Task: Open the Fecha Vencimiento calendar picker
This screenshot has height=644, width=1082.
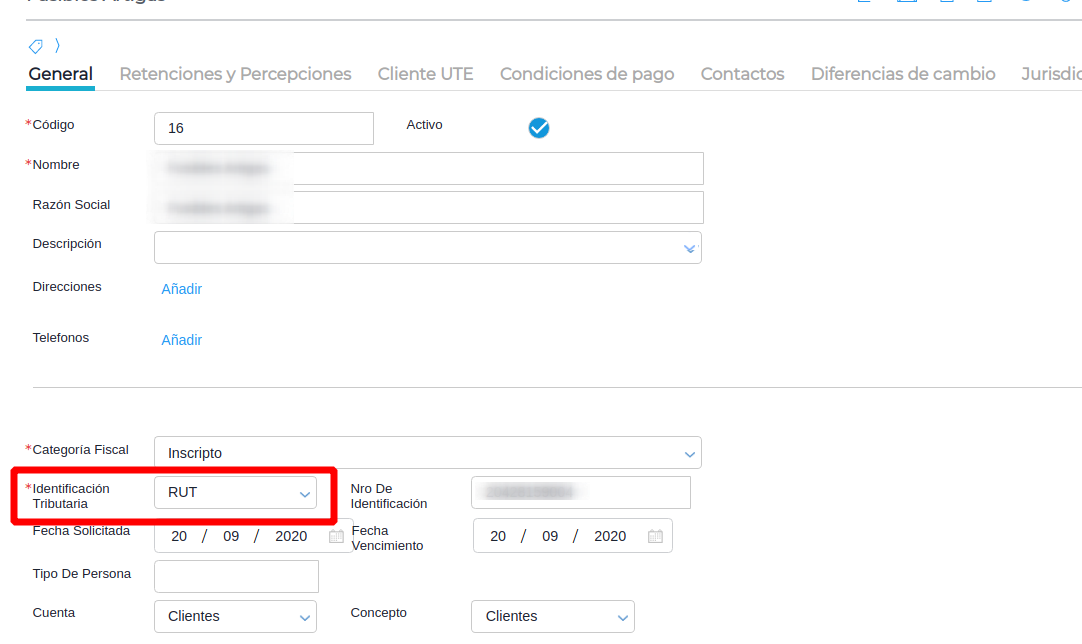Action: (655, 536)
